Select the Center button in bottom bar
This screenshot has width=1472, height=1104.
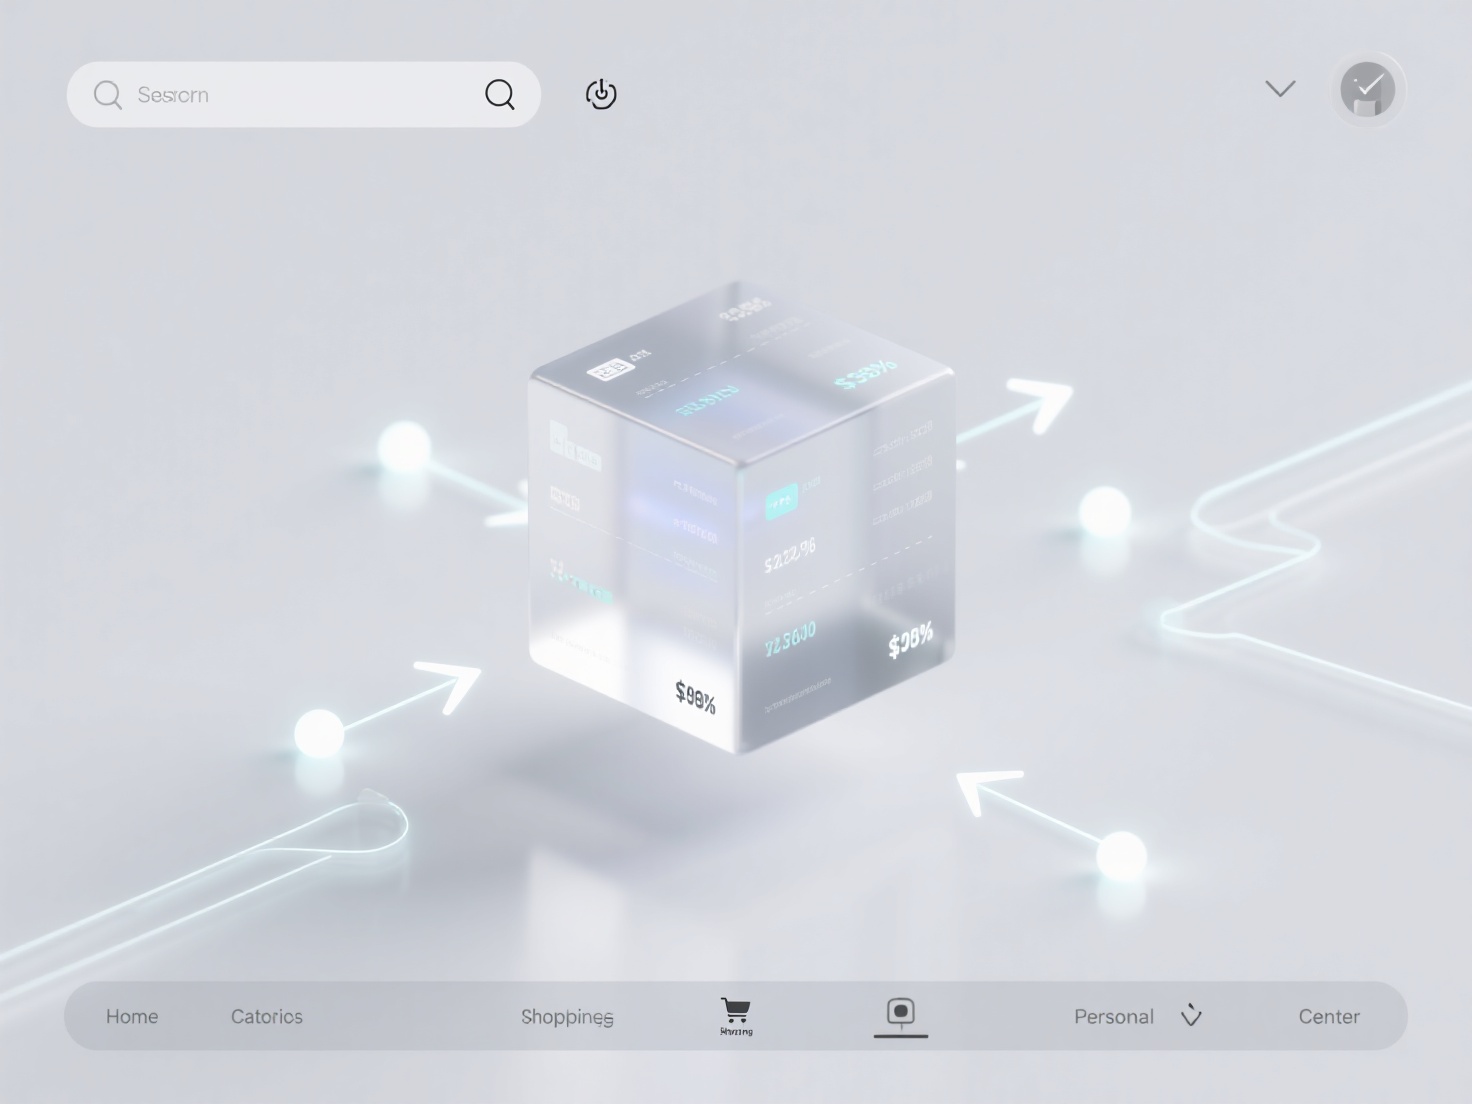[1329, 1016]
